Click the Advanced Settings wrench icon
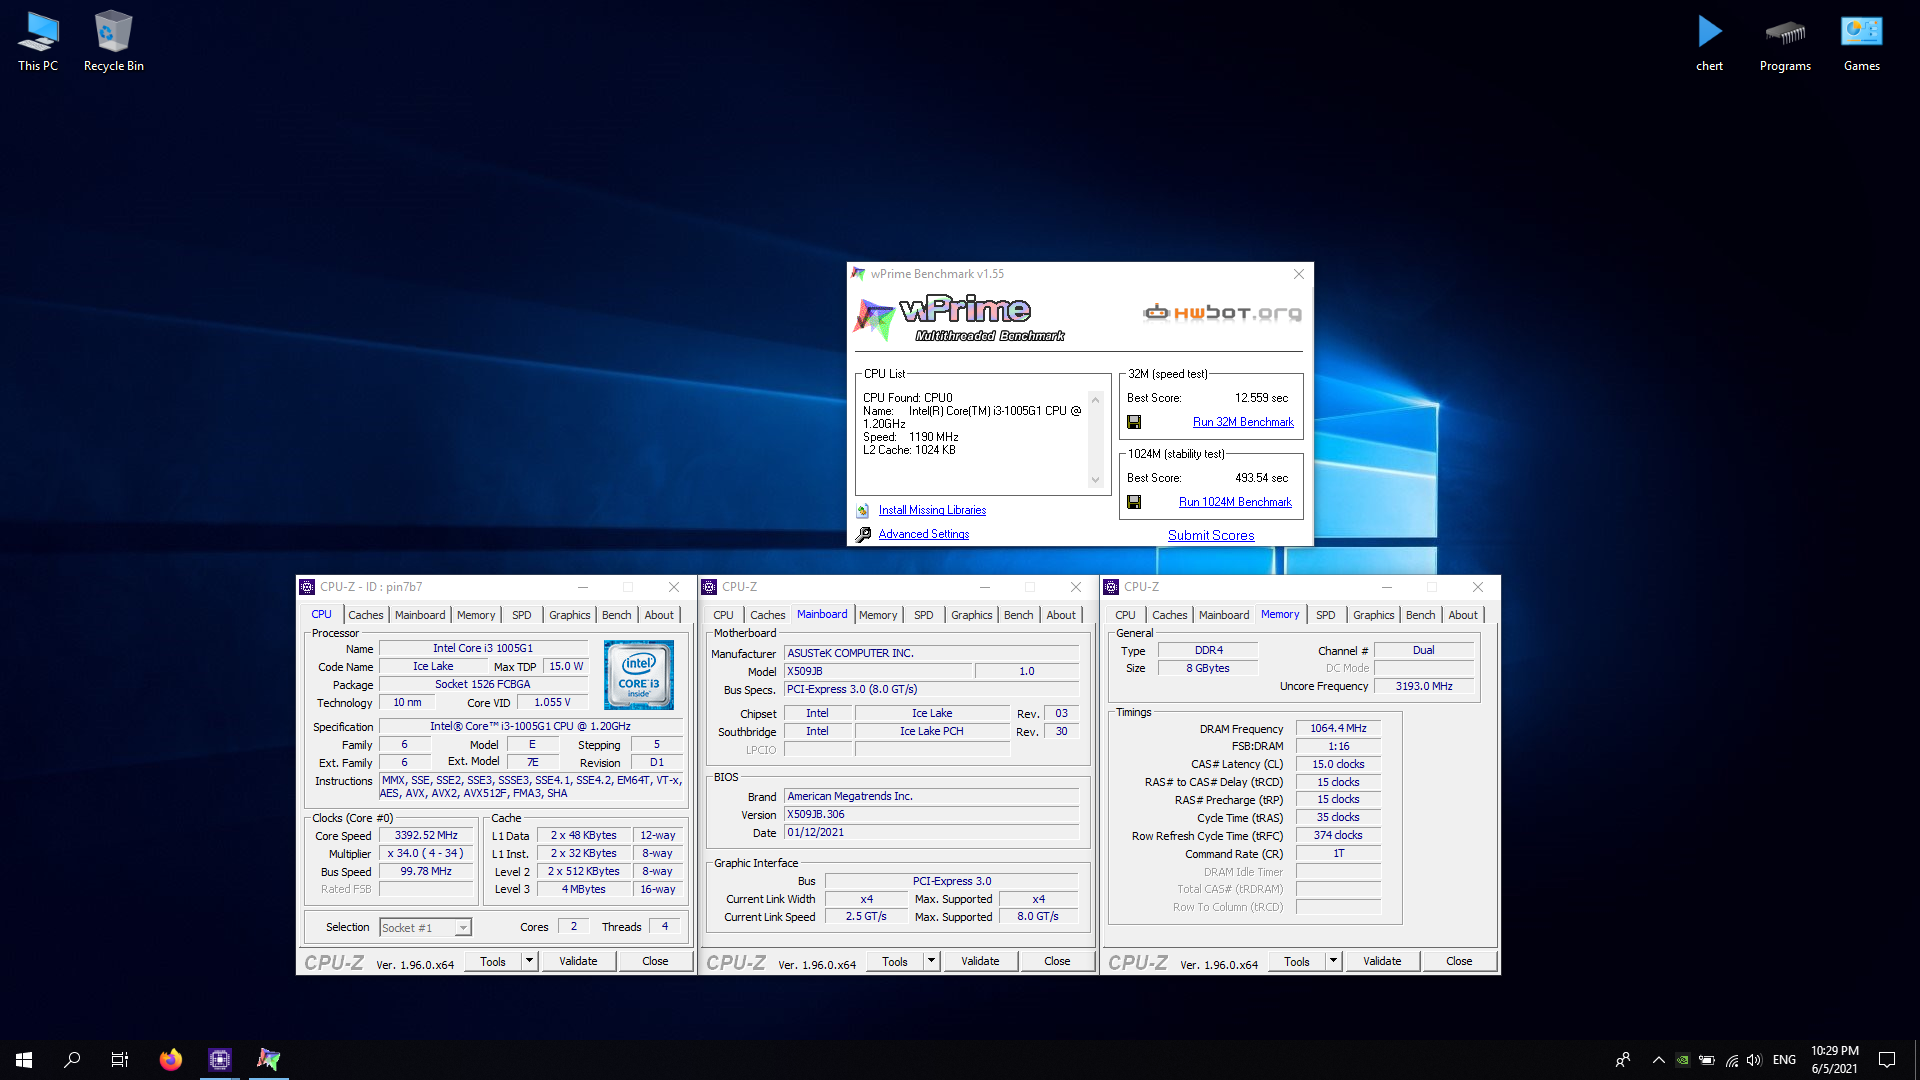1920x1080 pixels. (x=863, y=534)
